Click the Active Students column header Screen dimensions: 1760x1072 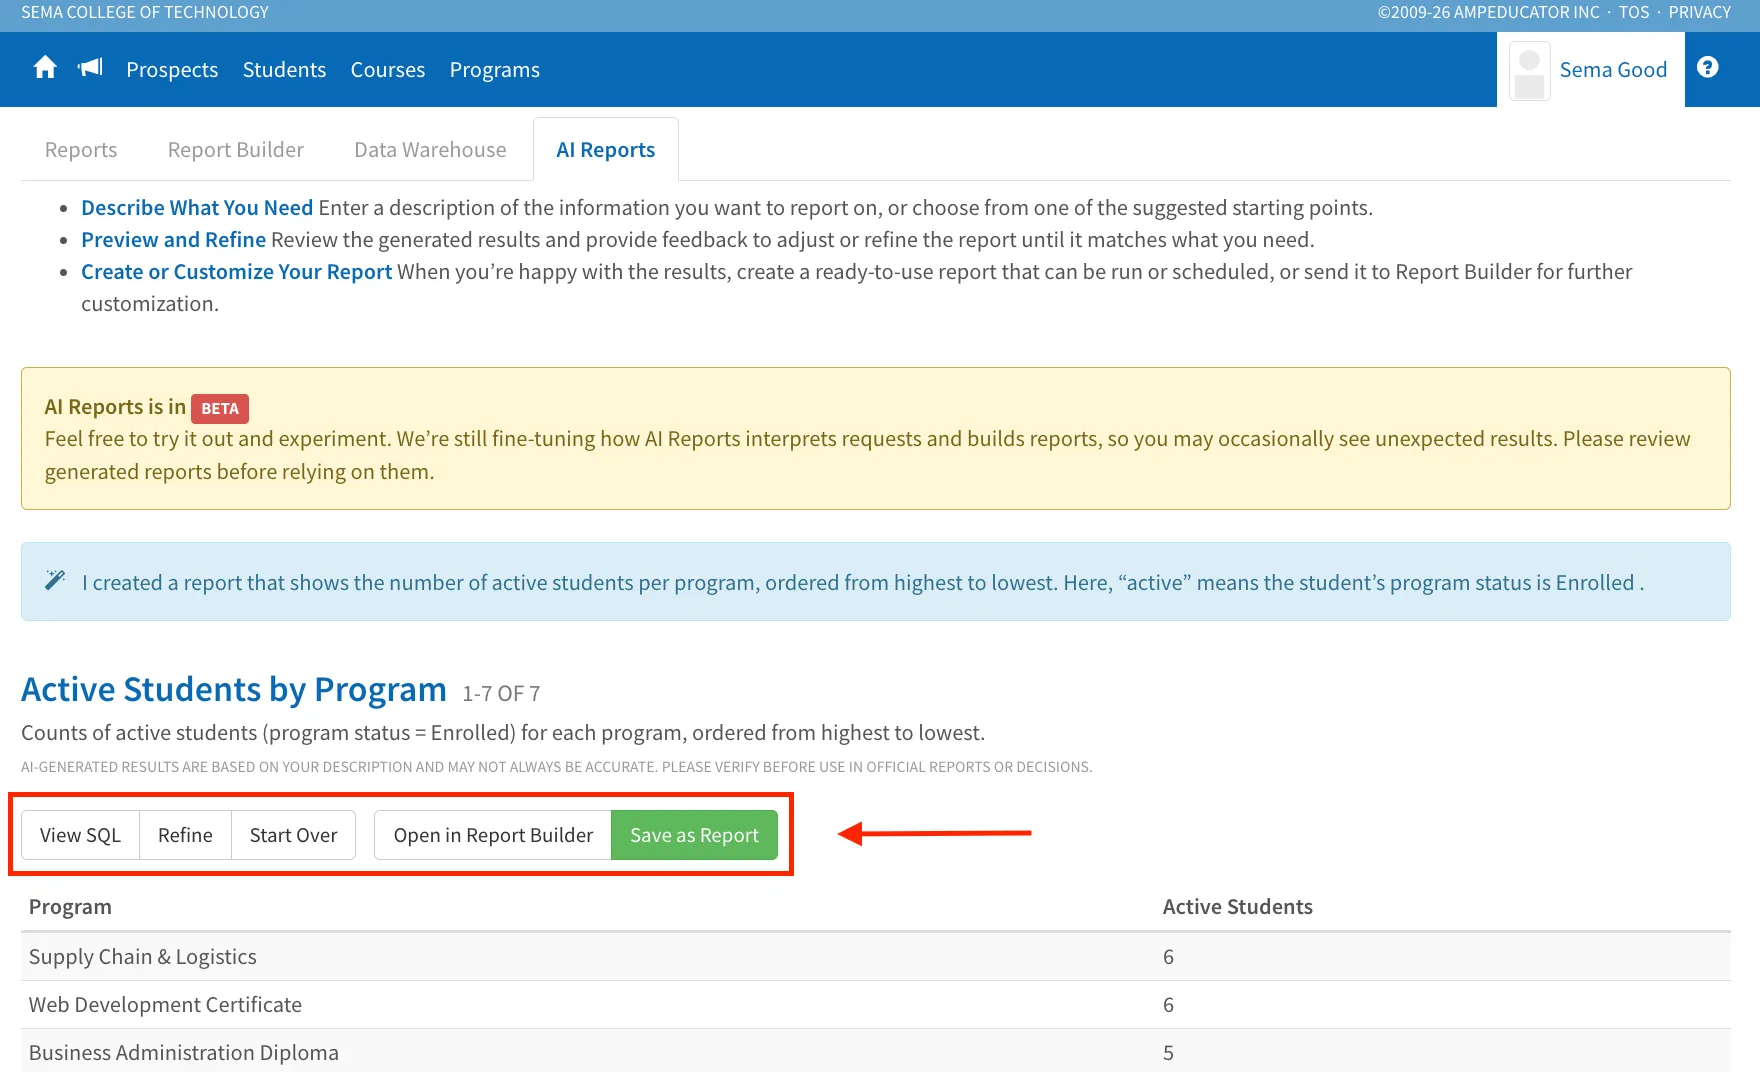coord(1237,907)
